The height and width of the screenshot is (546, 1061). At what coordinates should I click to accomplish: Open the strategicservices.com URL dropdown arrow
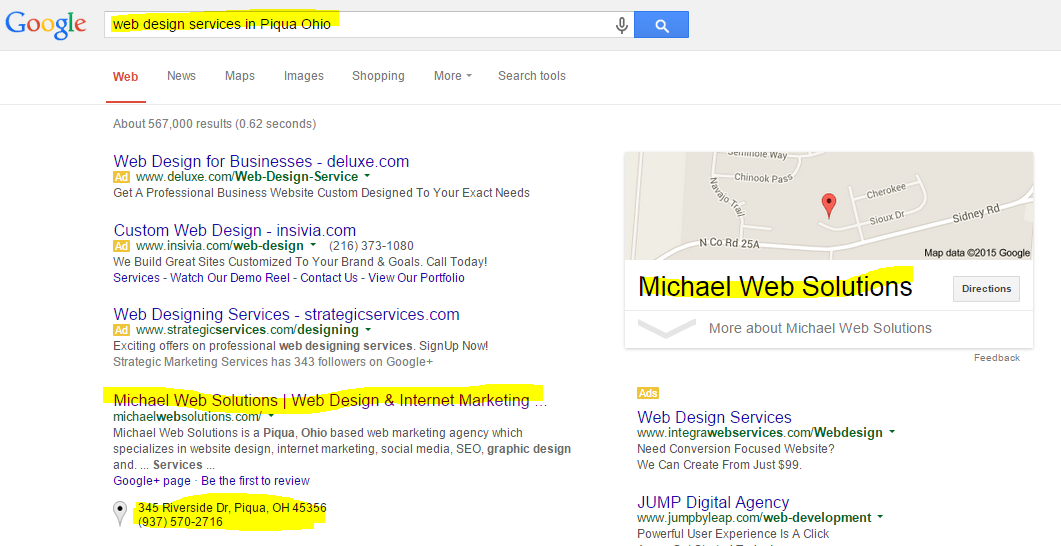click(x=368, y=329)
